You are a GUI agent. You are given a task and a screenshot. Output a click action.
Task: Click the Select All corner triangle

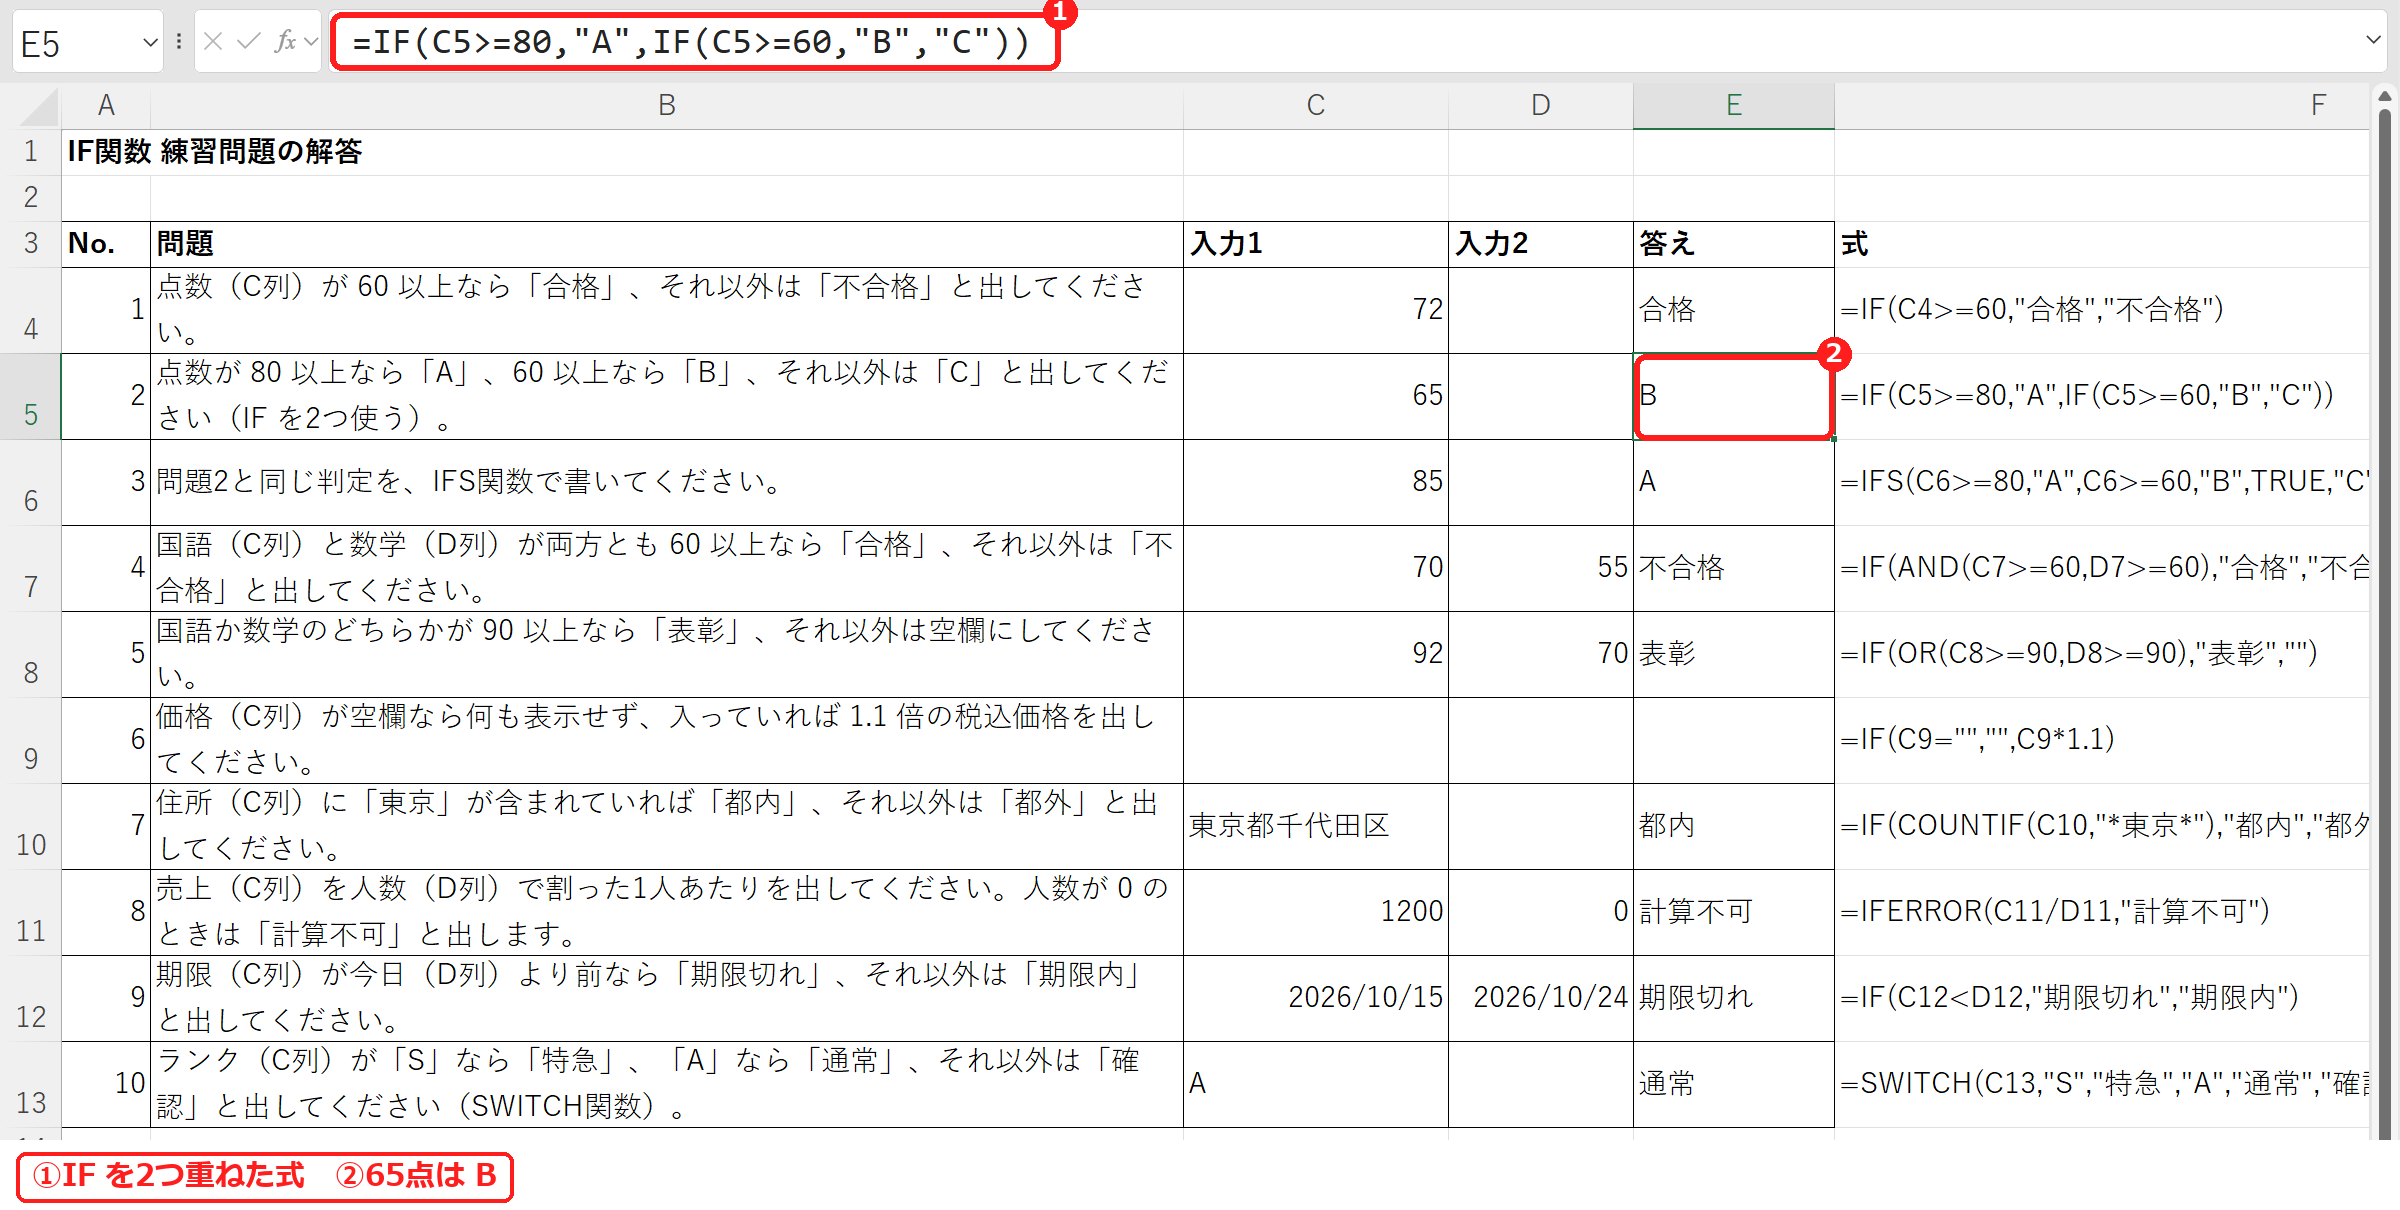tap(39, 106)
